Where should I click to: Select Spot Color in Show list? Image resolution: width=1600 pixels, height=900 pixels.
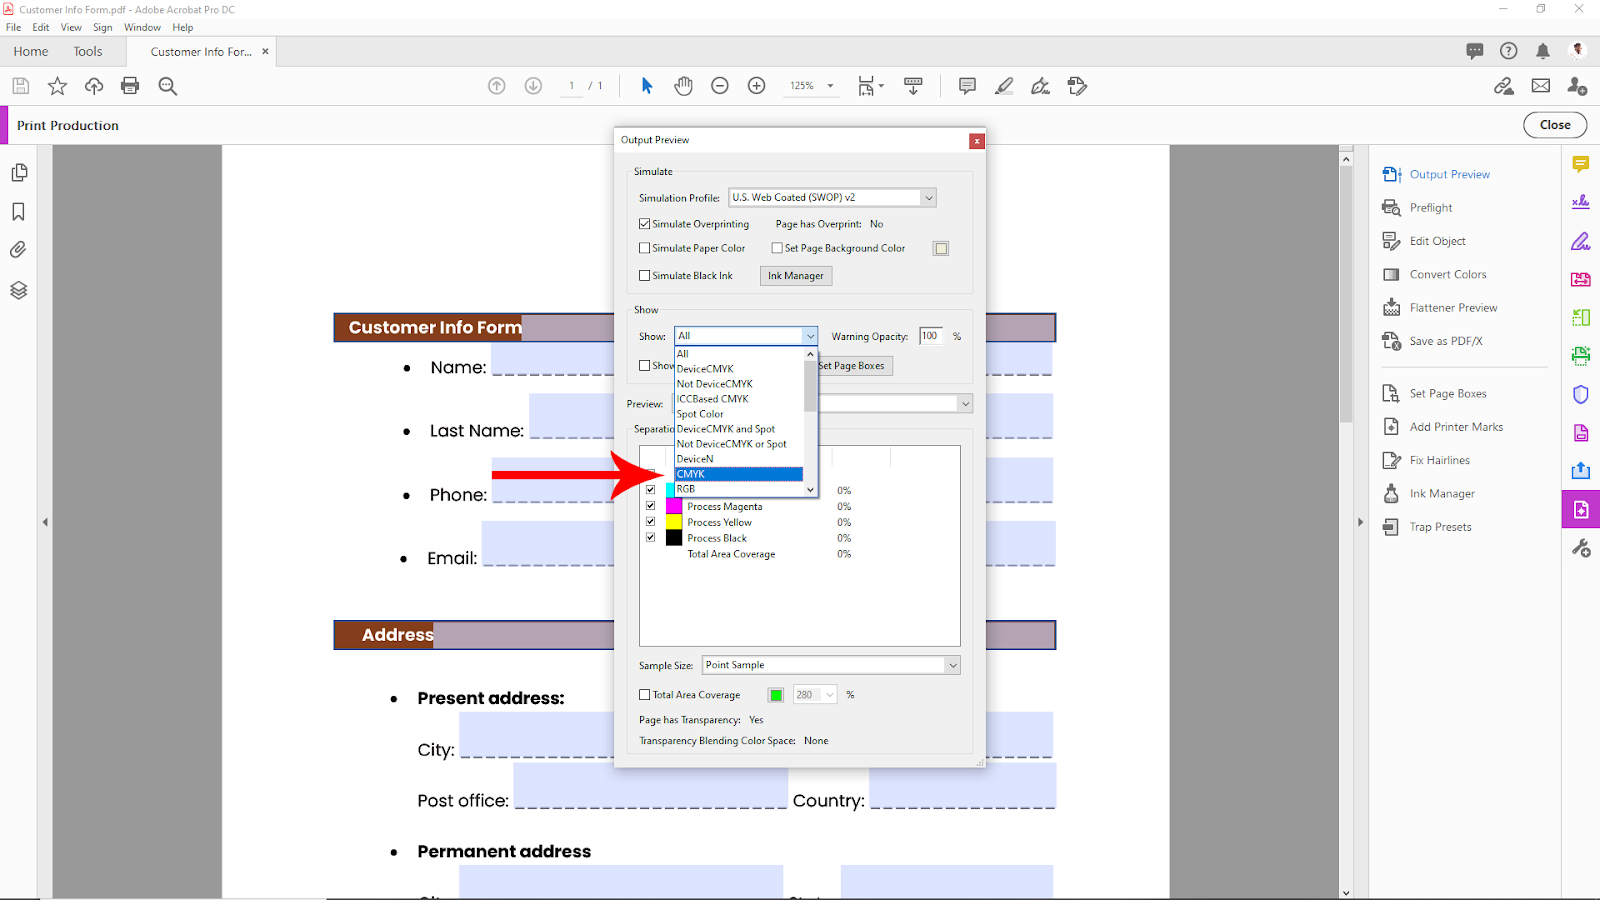pyautogui.click(x=739, y=414)
